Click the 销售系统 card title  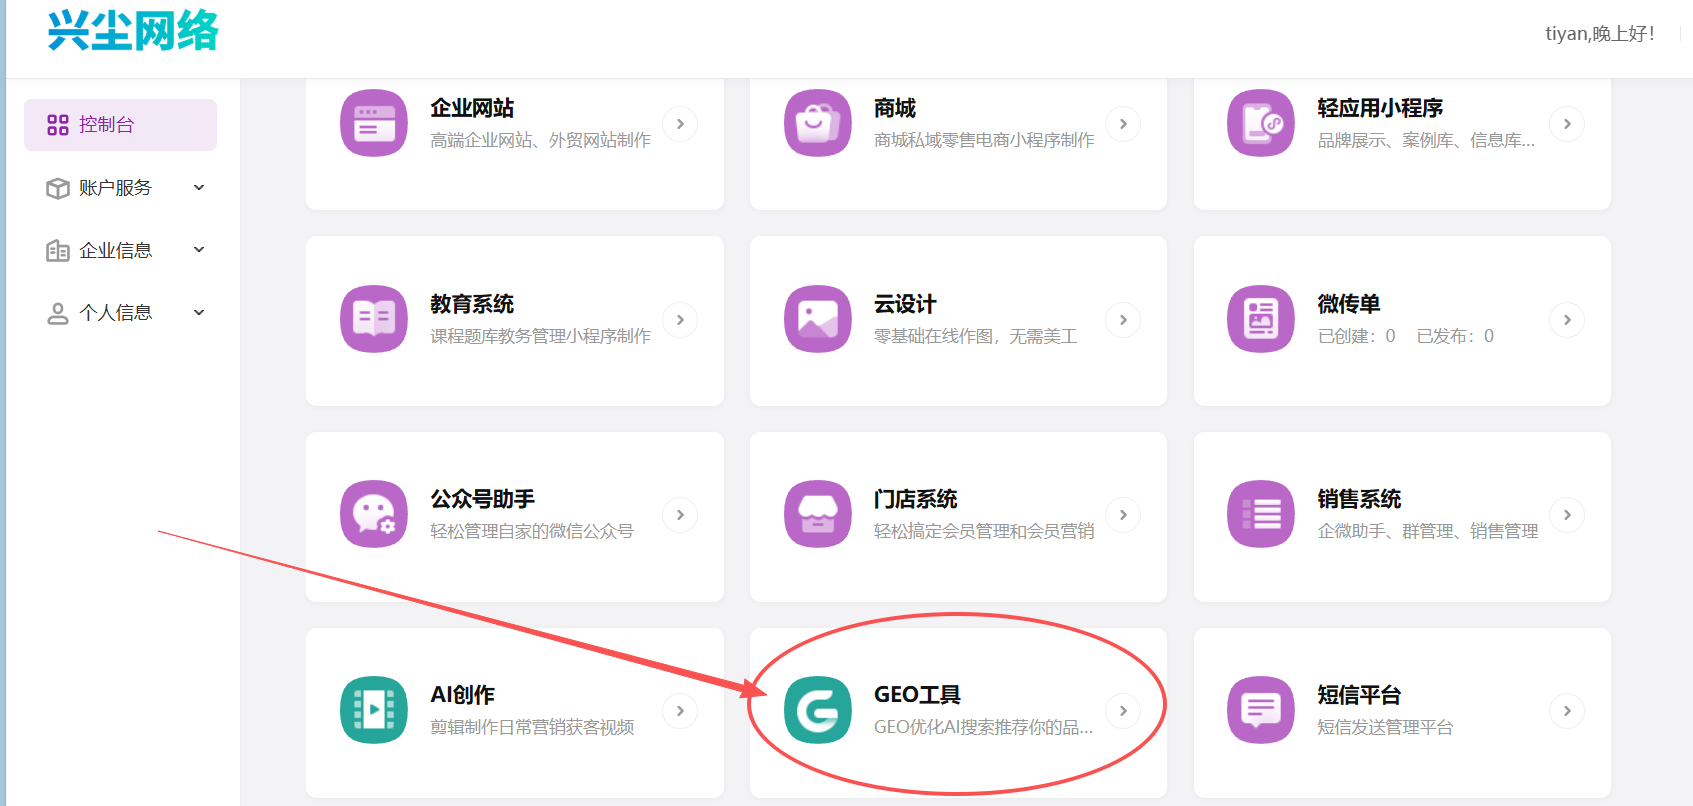click(1359, 499)
